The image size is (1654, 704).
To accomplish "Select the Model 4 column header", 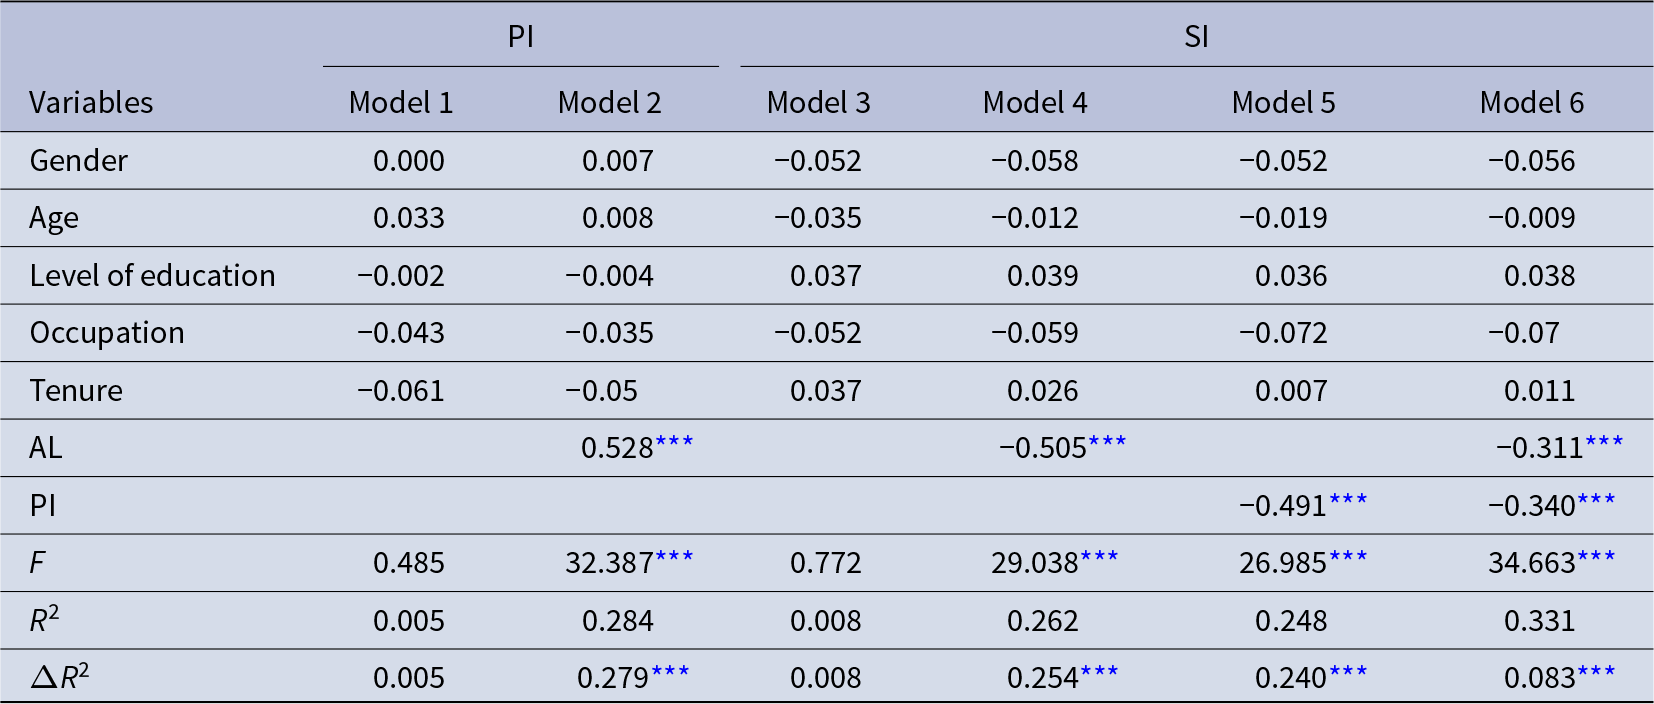I will [x=1034, y=103].
